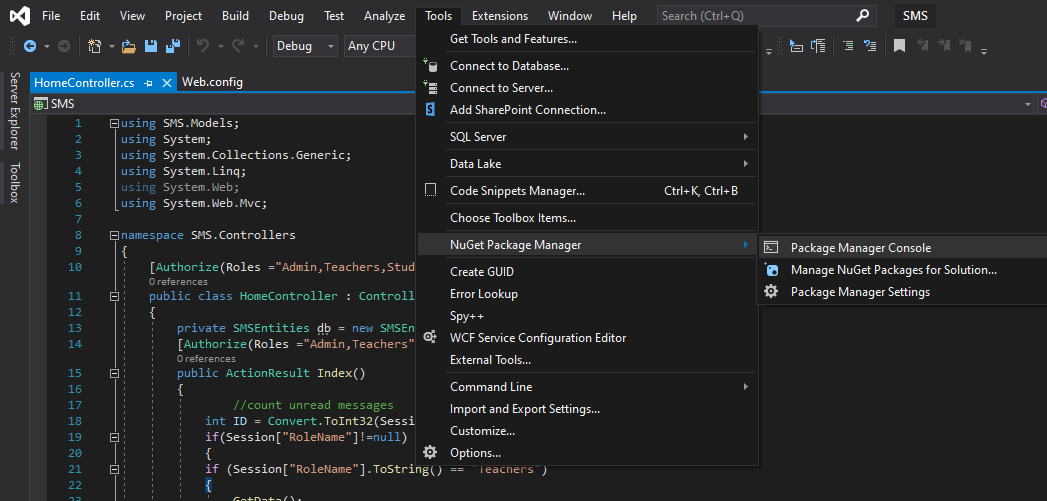Viewport: 1047px width, 501px height.
Task: Open the Help menu
Action: tap(624, 16)
